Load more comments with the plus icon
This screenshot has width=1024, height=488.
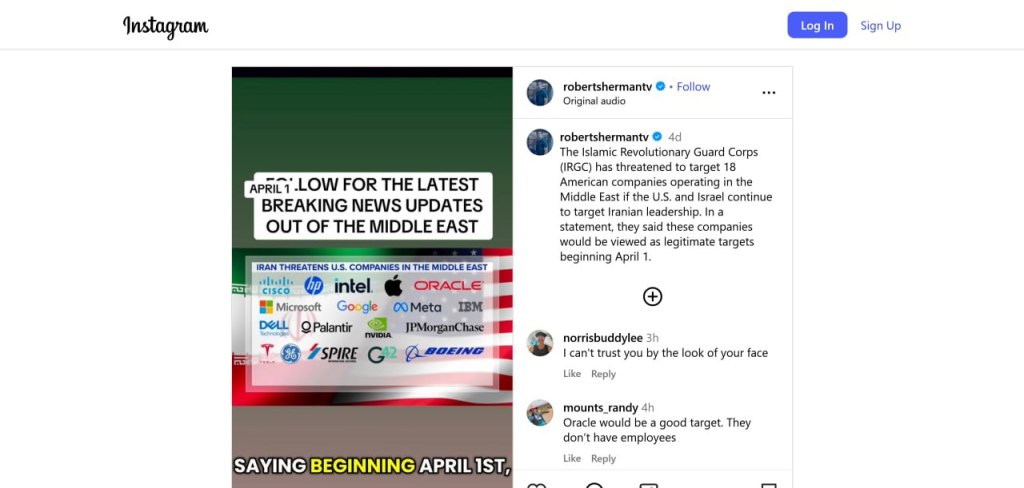(x=652, y=296)
